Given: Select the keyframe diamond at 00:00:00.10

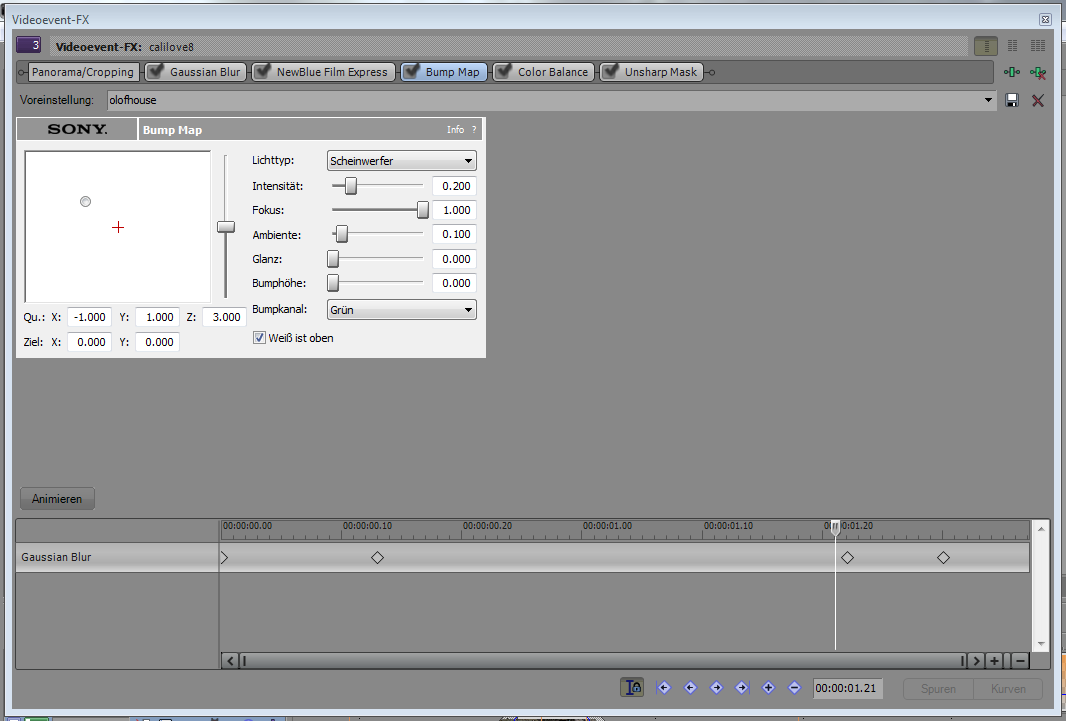Looking at the screenshot, I should click(x=377, y=558).
